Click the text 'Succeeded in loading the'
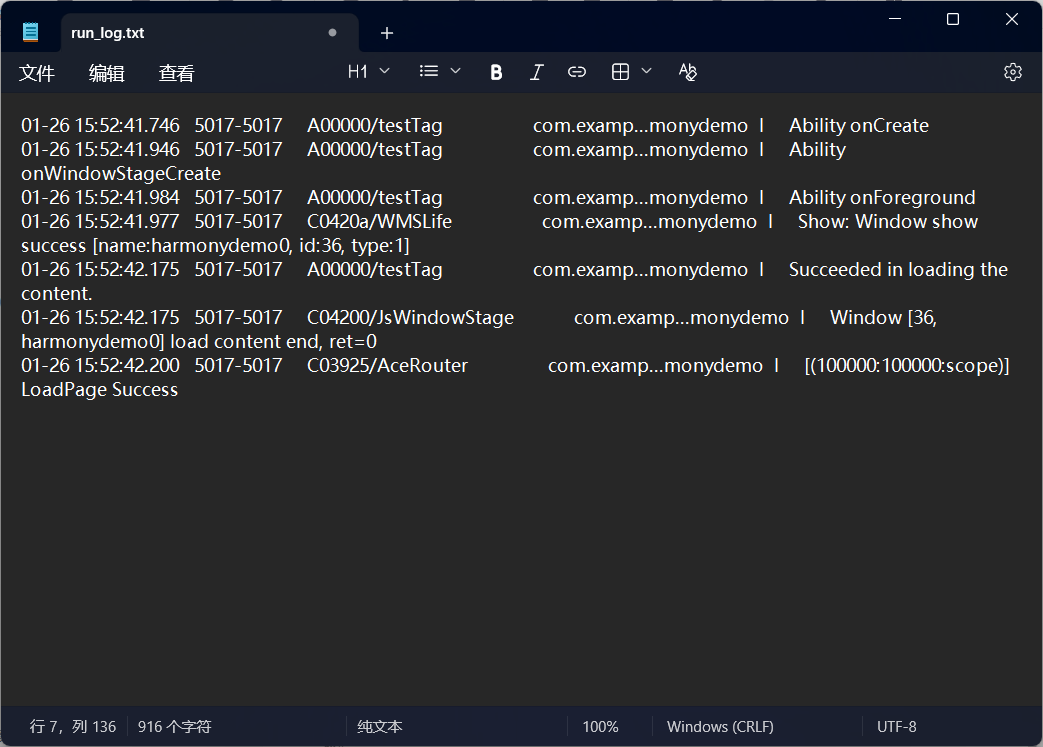The image size is (1043, 747). [x=898, y=269]
